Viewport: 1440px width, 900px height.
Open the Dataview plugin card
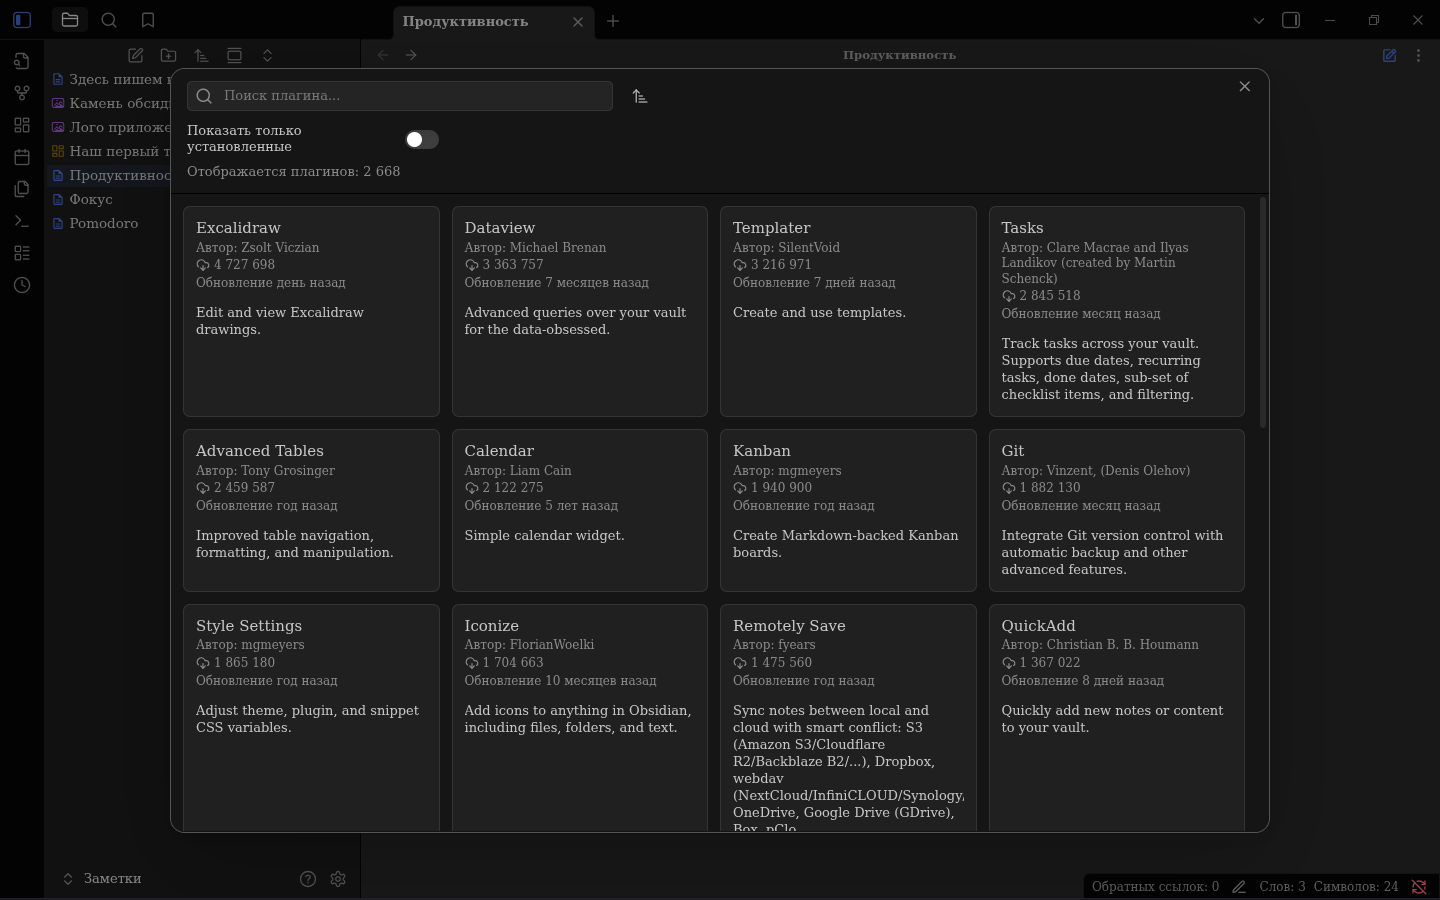(x=579, y=311)
